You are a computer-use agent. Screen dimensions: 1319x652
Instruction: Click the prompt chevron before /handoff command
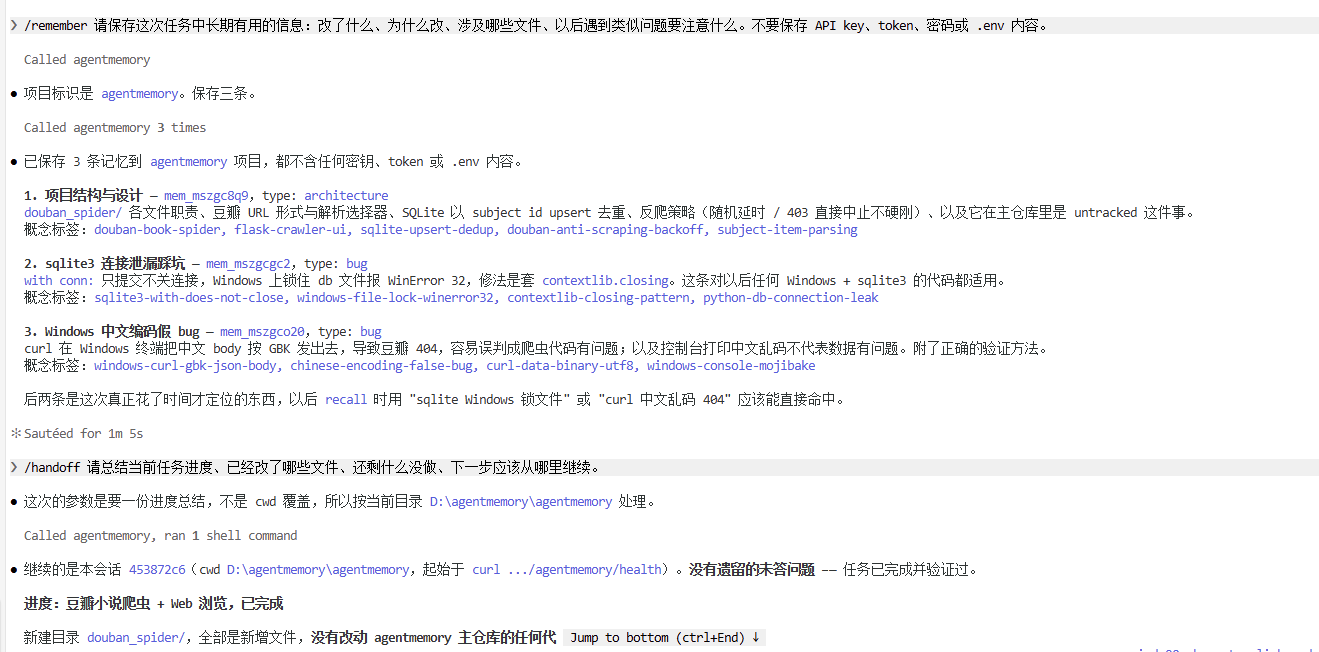click(14, 467)
